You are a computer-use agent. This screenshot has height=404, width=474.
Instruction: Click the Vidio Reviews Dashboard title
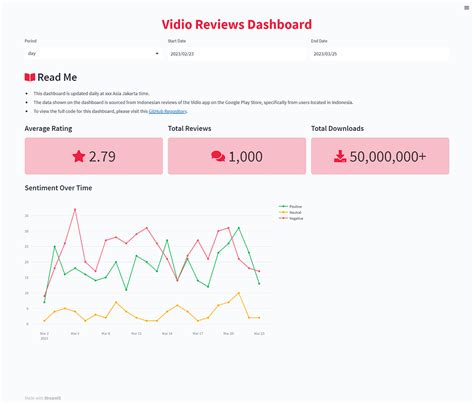(237, 24)
